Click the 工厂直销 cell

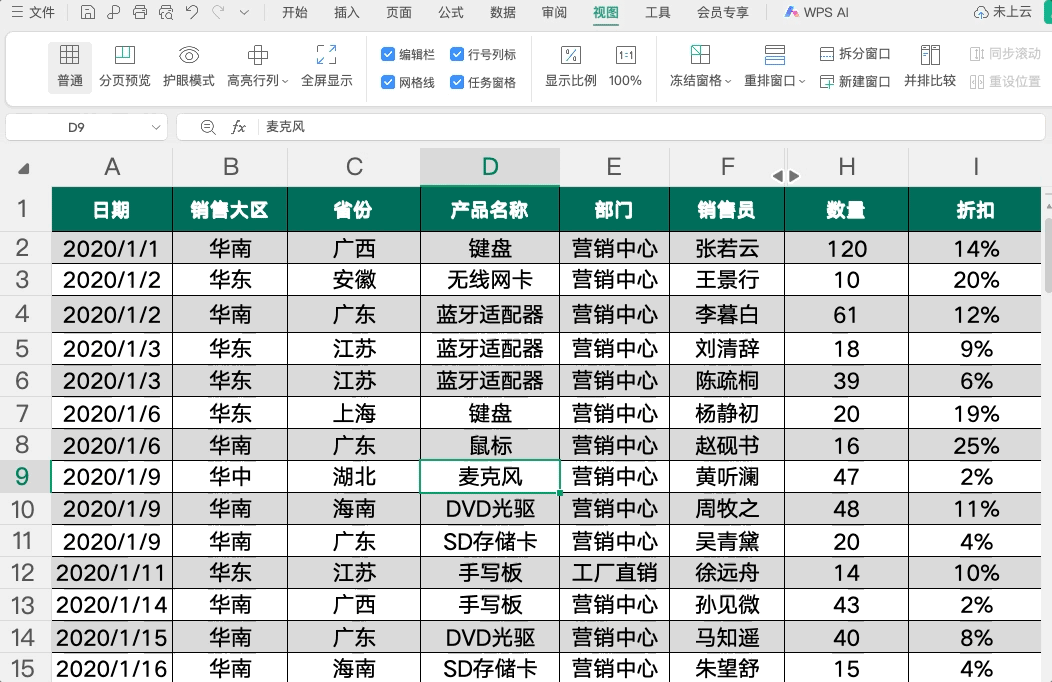pyautogui.click(x=615, y=573)
